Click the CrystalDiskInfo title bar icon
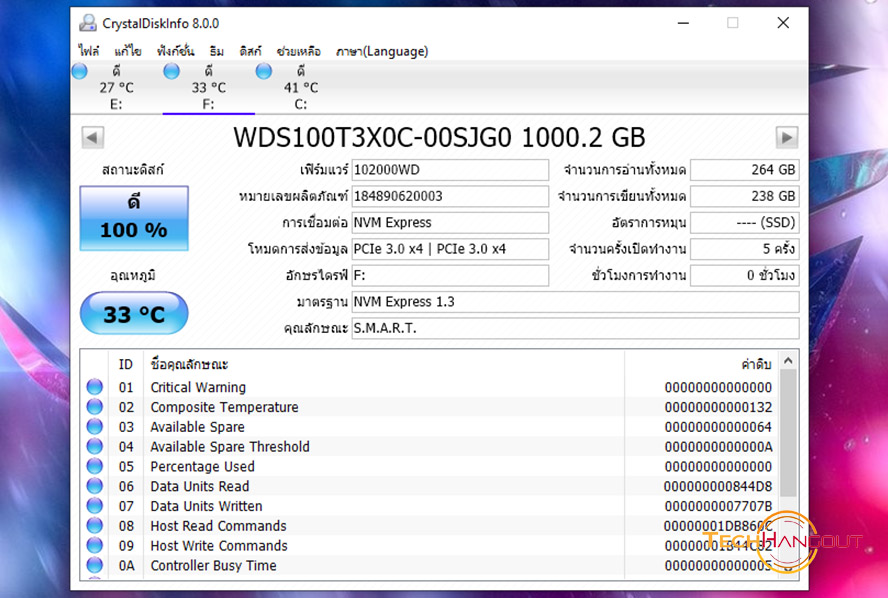The width and height of the screenshot is (888, 598). [x=88, y=23]
